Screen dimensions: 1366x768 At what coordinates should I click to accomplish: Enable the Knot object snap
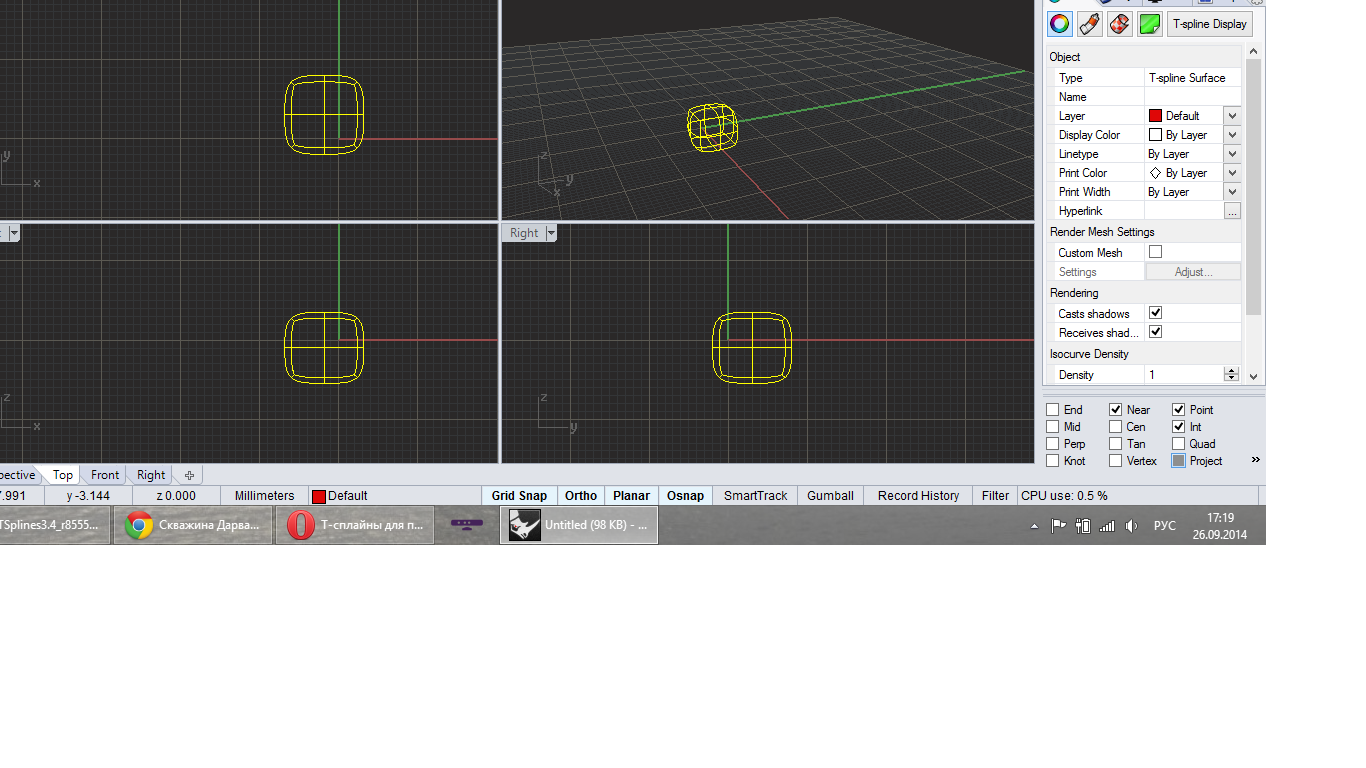click(x=1052, y=461)
